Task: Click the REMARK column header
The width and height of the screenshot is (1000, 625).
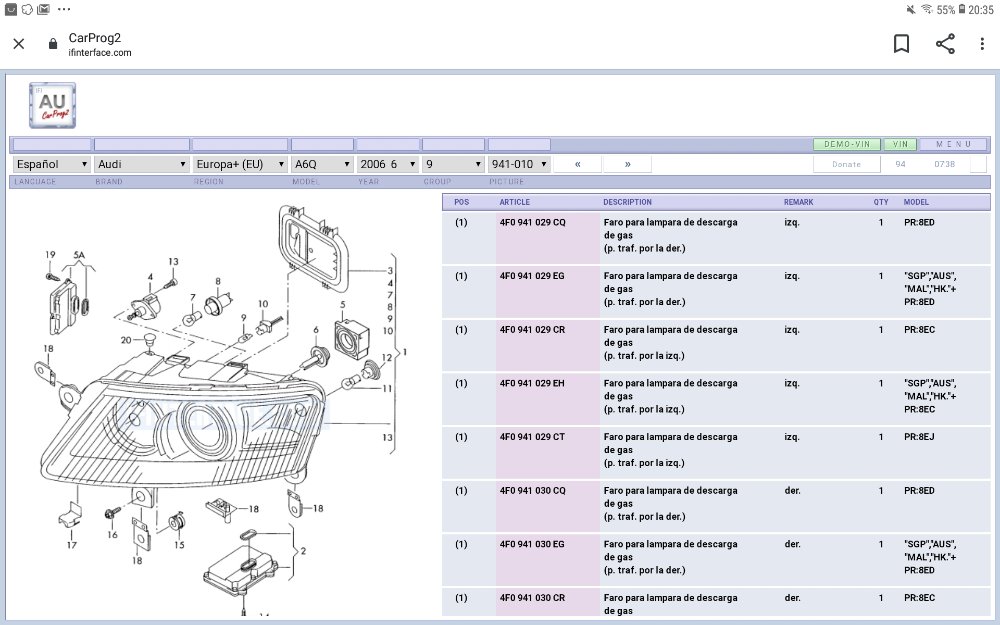Action: pyautogui.click(x=798, y=202)
